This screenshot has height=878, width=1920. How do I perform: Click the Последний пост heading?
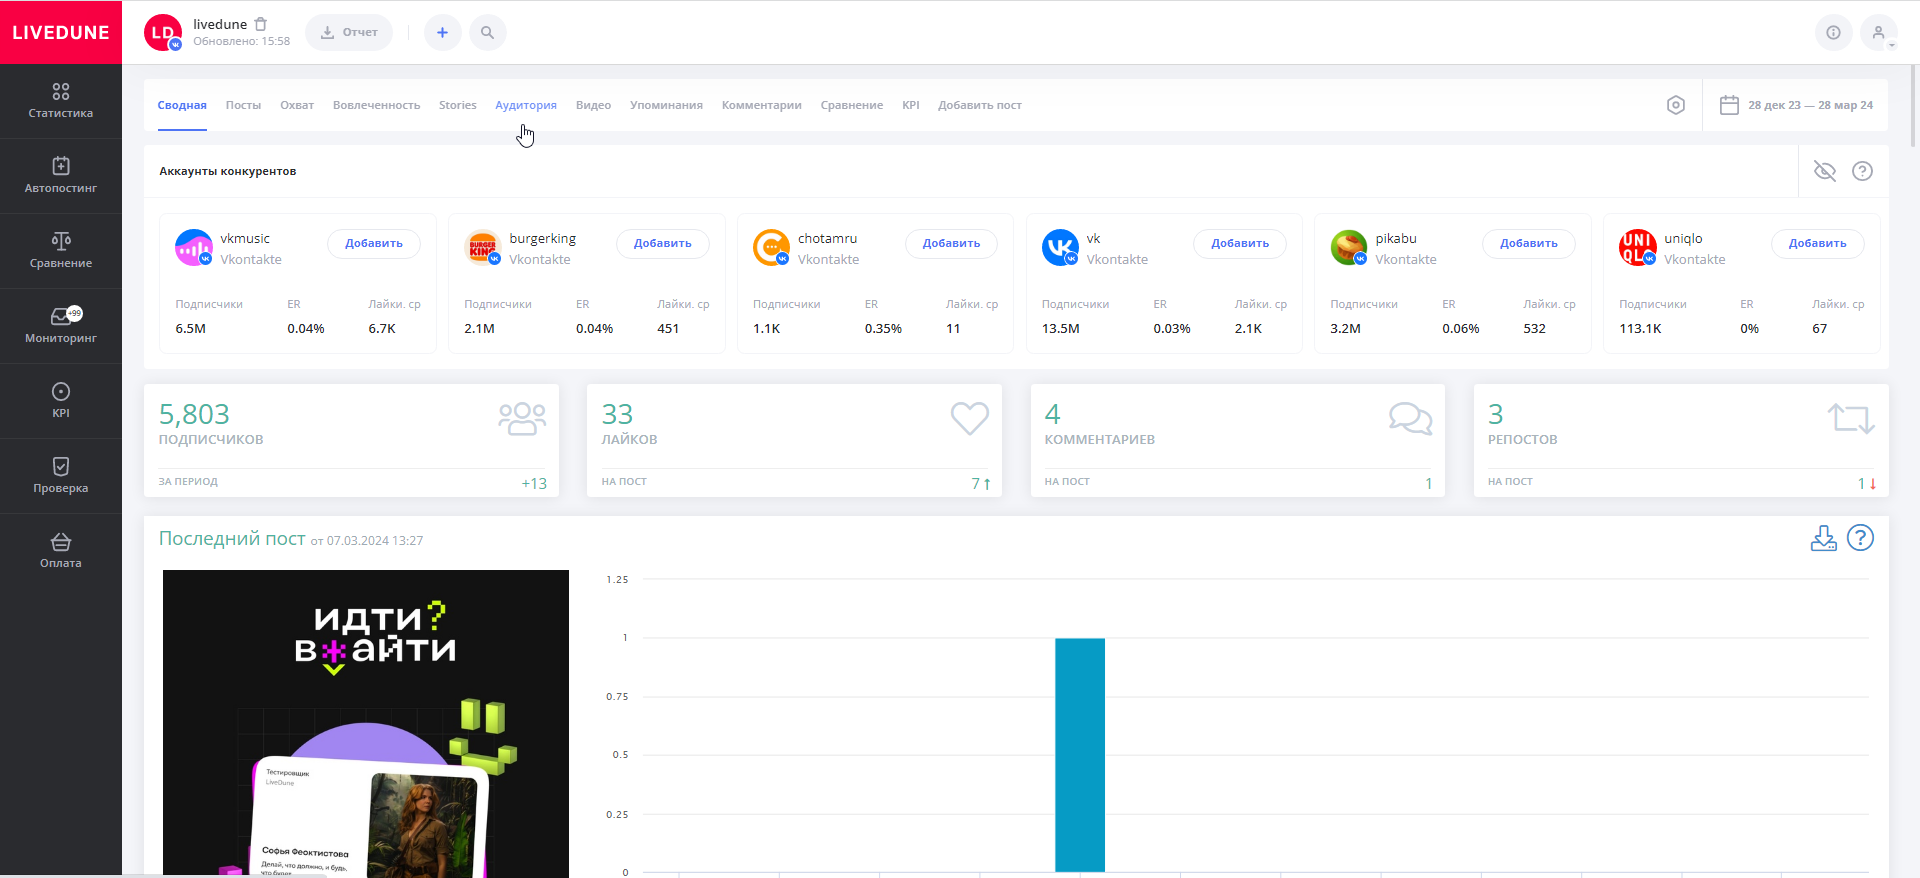click(232, 538)
